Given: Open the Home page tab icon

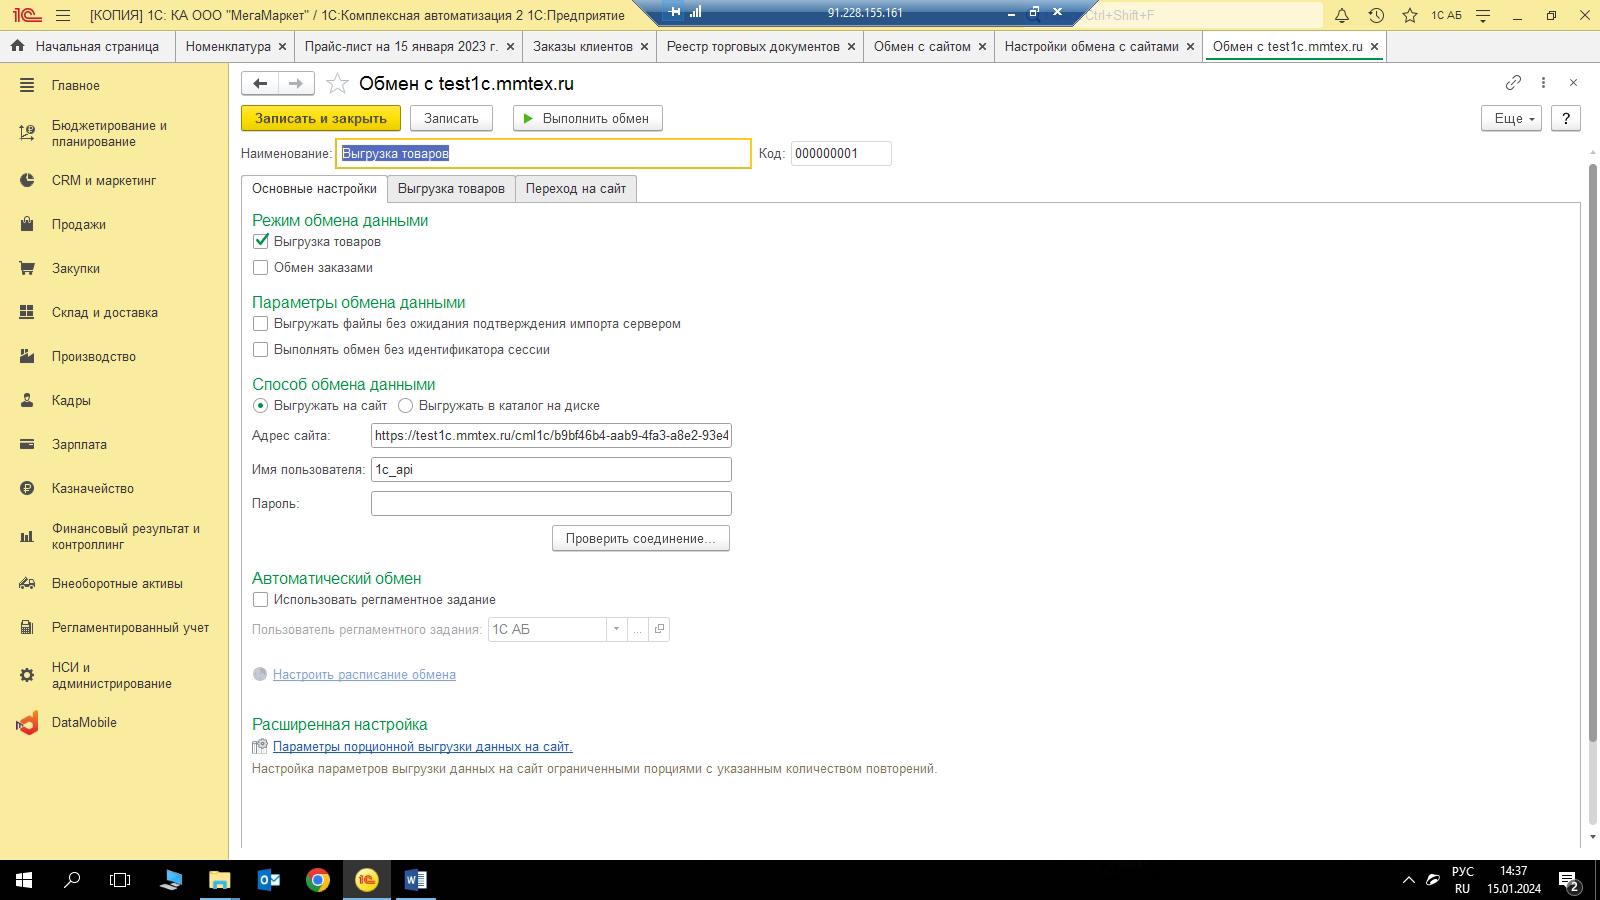Looking at the screenshot, I should tap(17, 46).
